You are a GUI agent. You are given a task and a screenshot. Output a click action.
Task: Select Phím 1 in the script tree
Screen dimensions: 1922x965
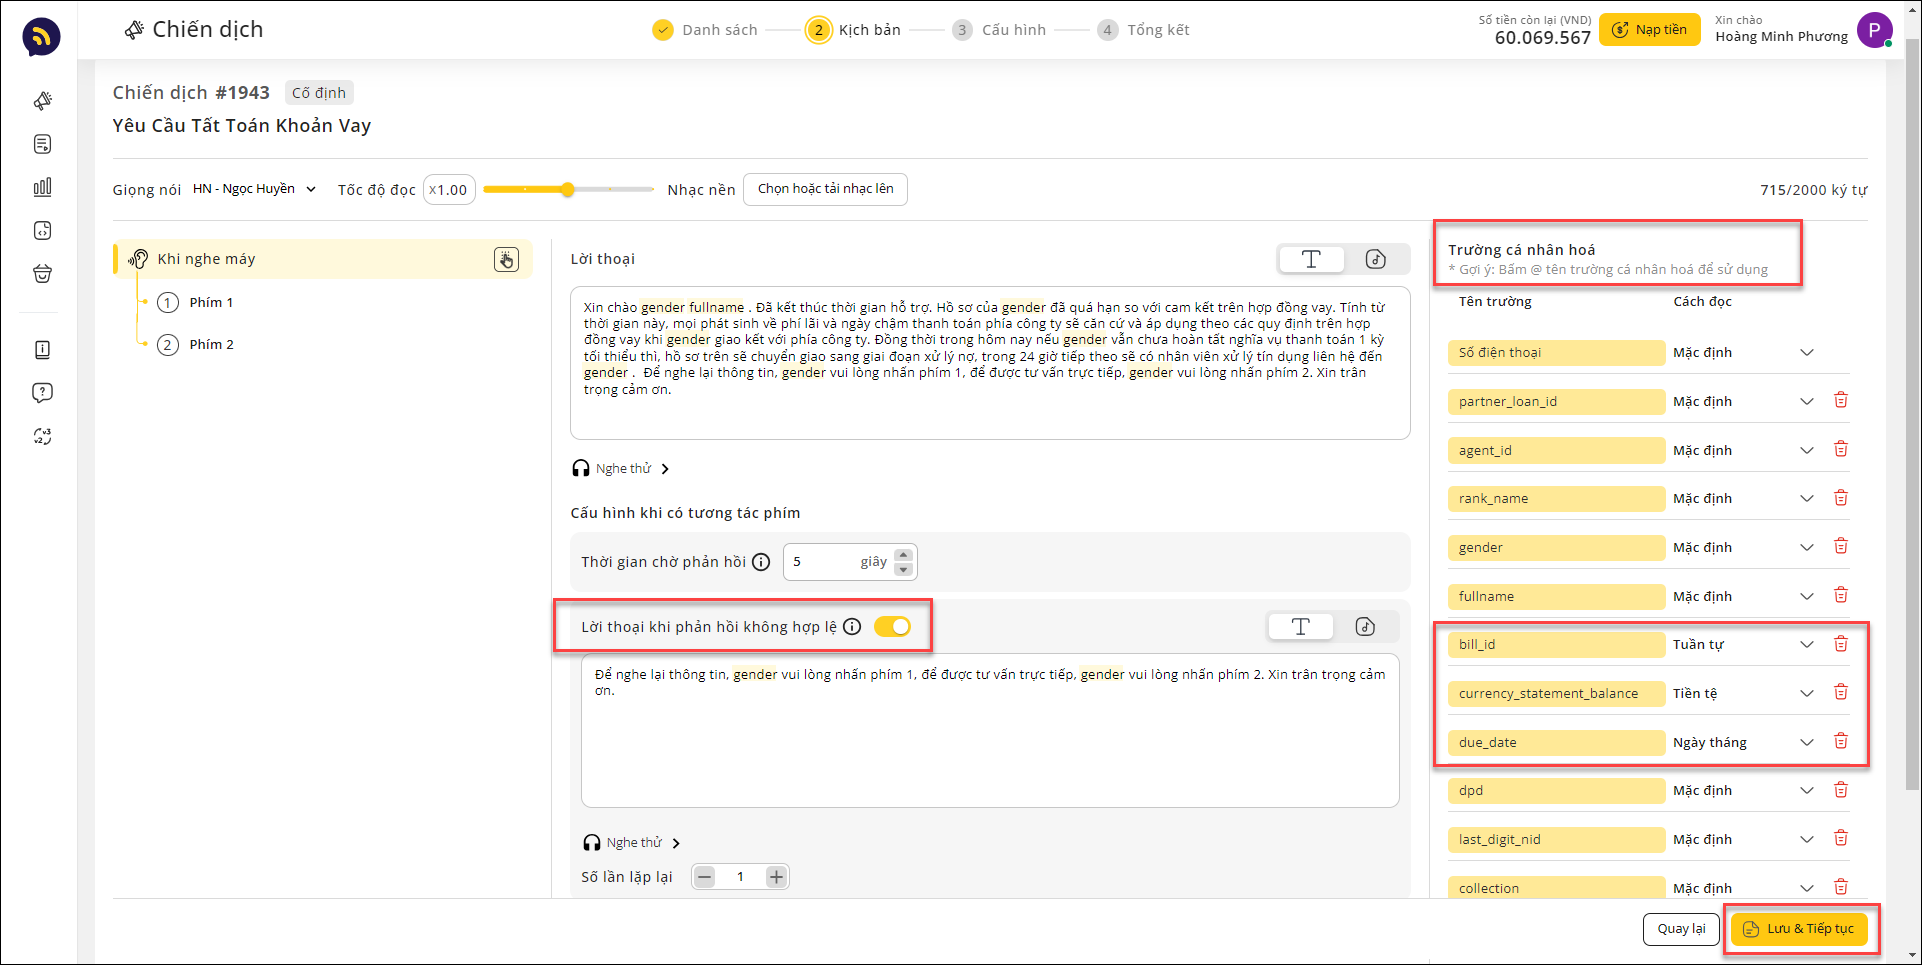(211, 303)
